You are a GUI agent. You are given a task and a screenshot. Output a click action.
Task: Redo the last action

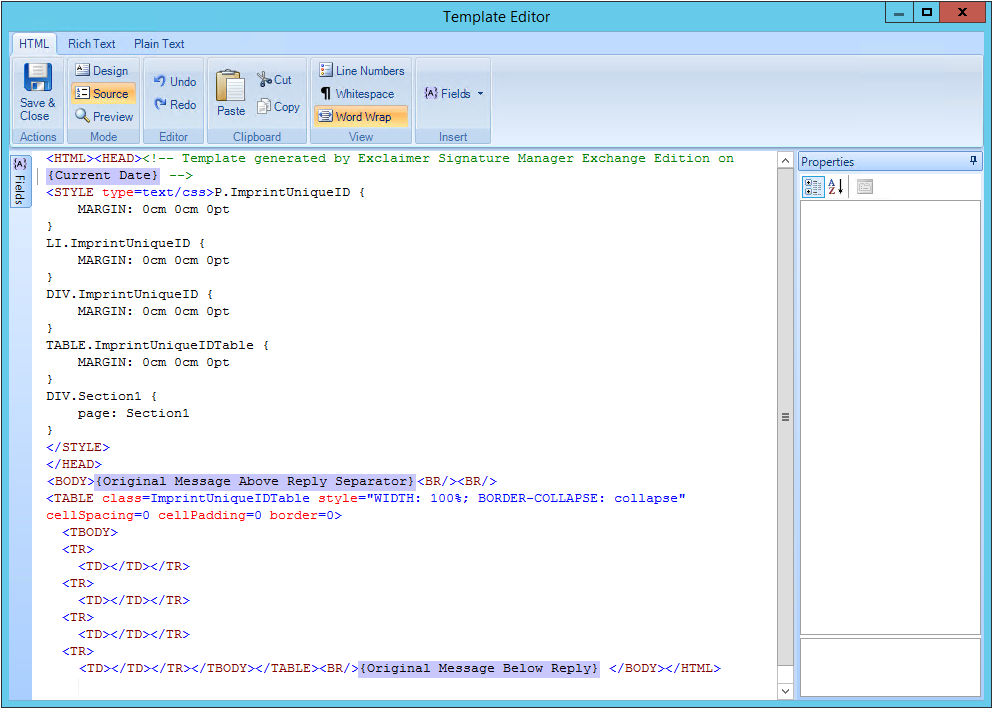(x=174, y=104)
